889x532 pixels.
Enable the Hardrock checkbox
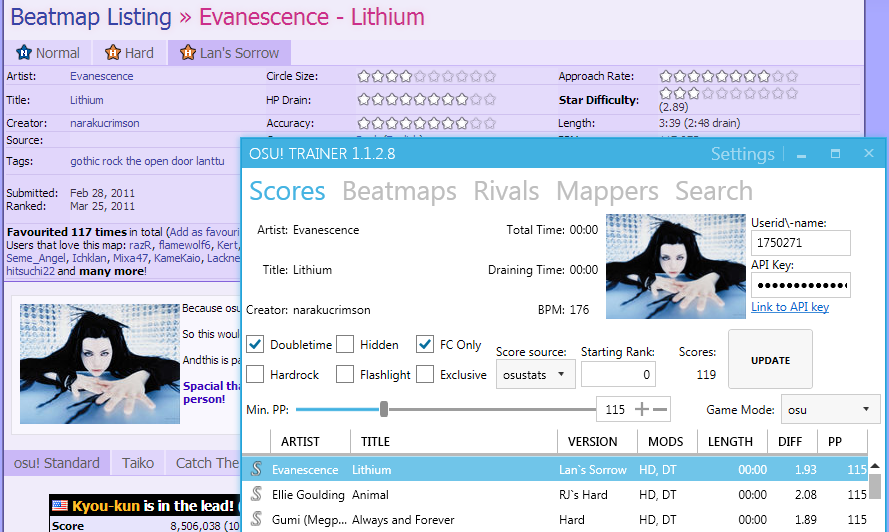tap(255, 374)
